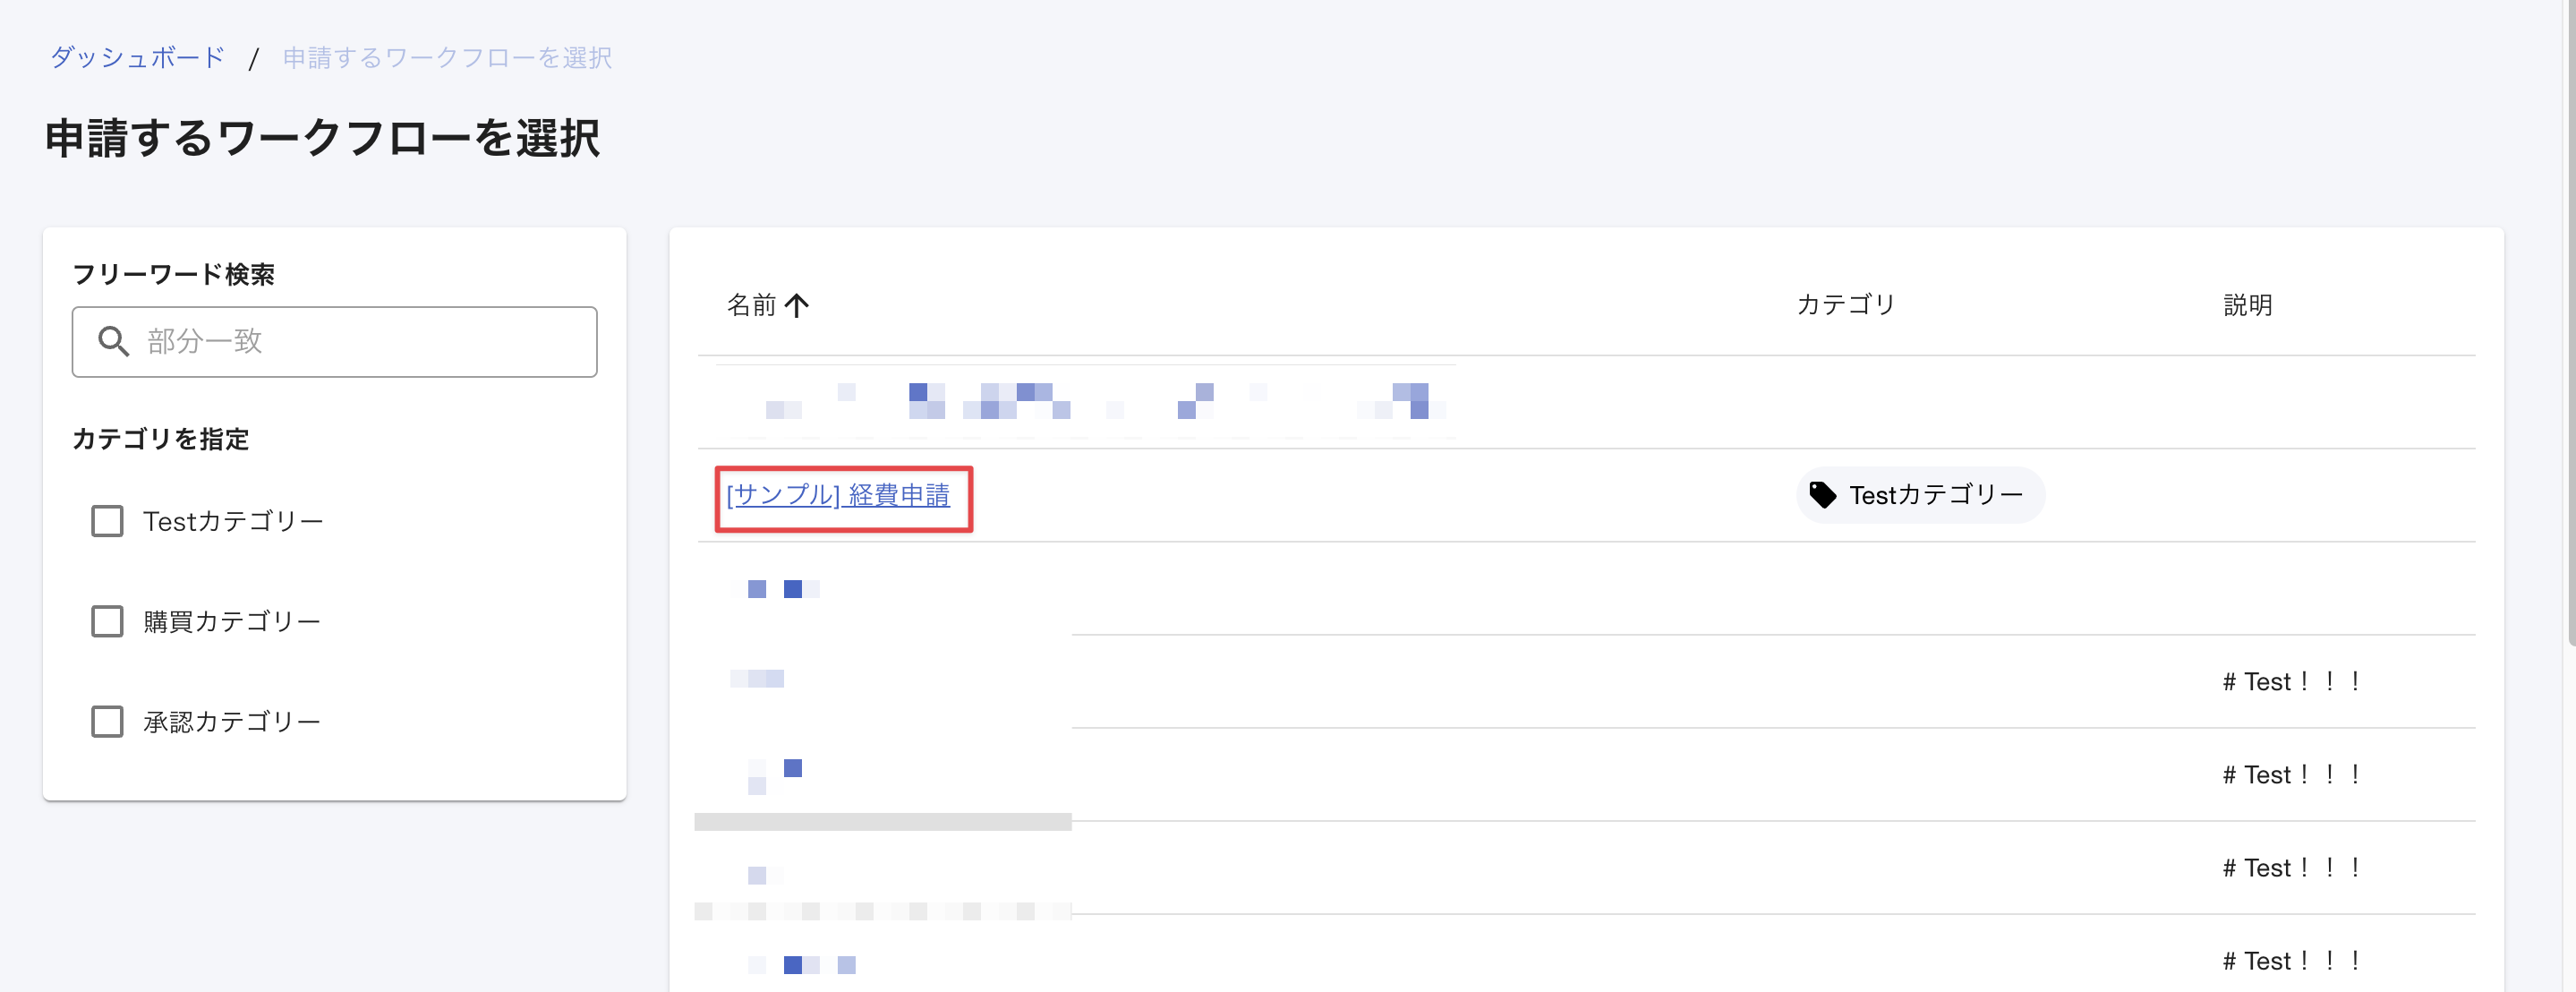Toggle the 承認カテゴリー checkbox
Screen dimensions: 2576x992
point(107,721)
